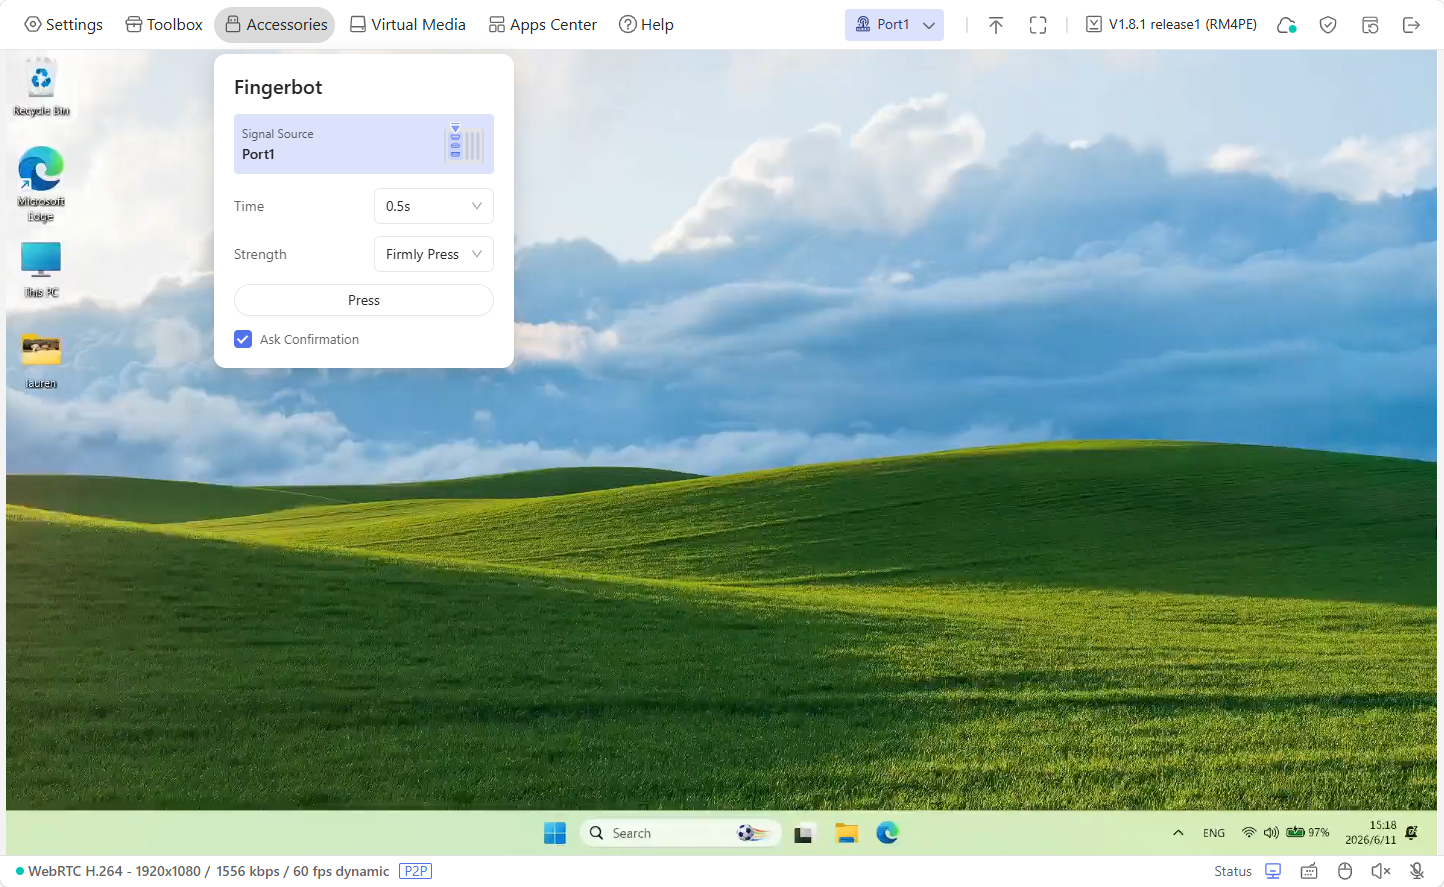Select the This PC desktop icon
This screenshot has height=887, width=1444.
[41, 270]
